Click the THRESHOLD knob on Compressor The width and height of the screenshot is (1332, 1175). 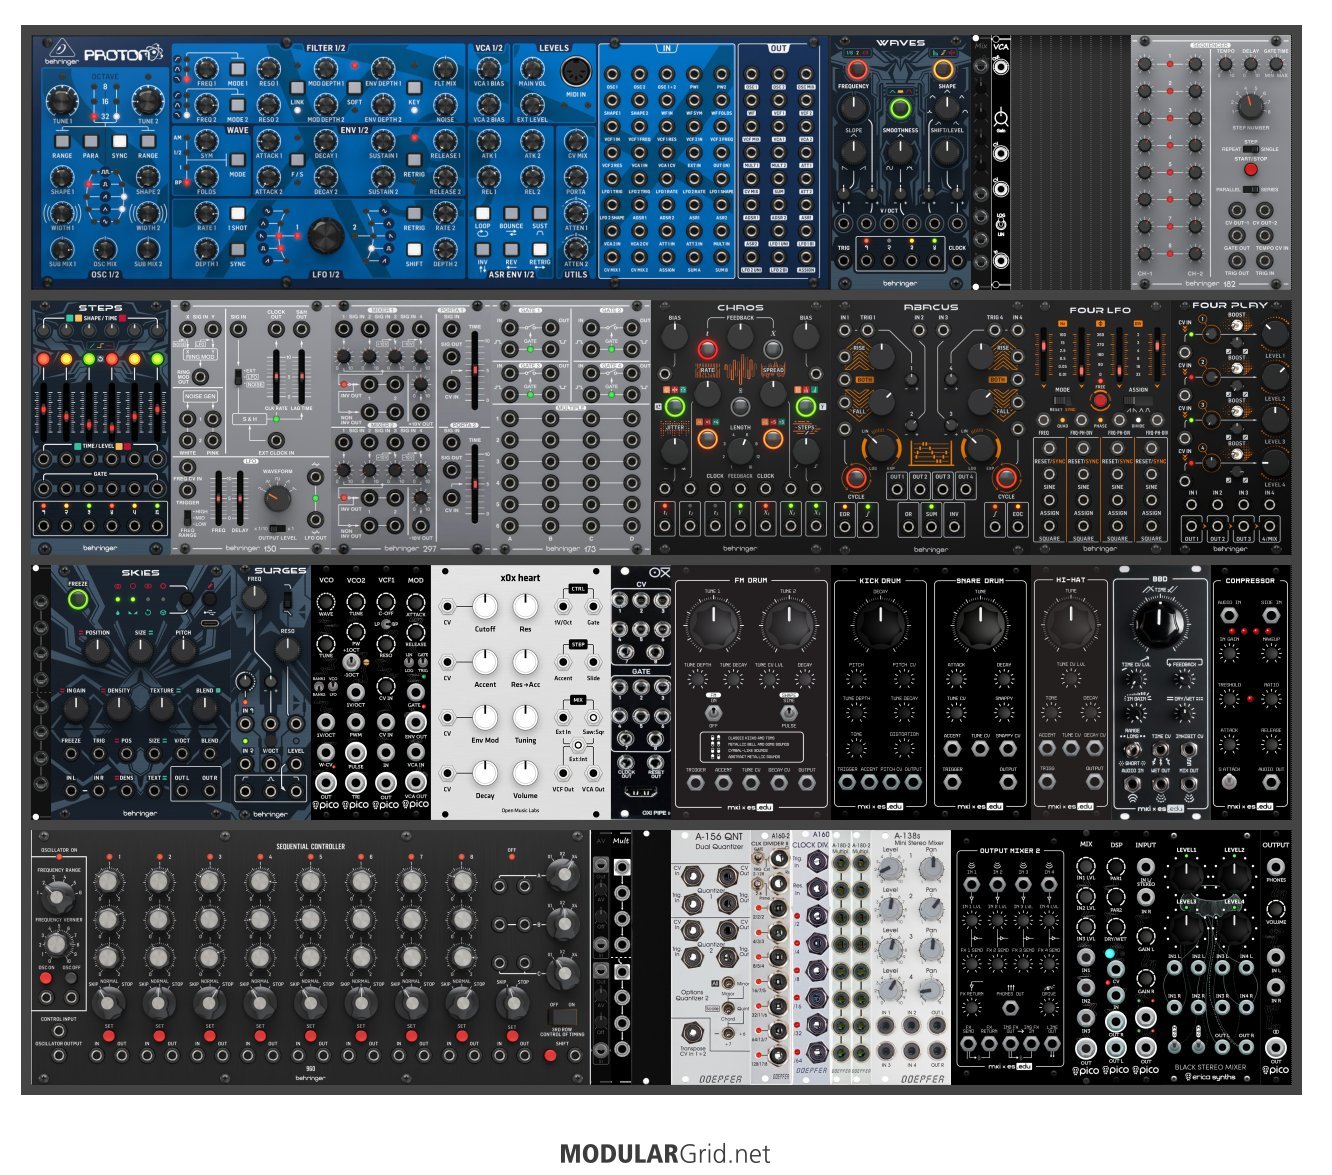click(x=1229, y=698)
